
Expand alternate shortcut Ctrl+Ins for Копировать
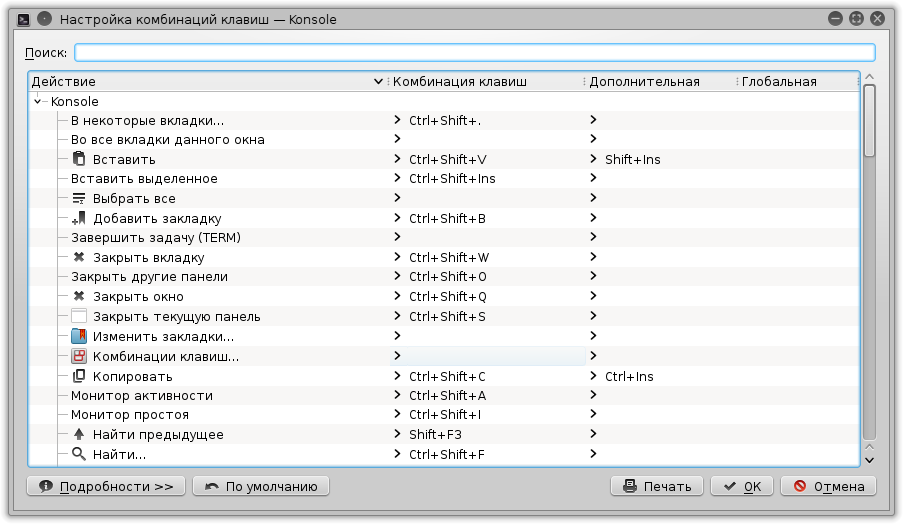(593, 375)
